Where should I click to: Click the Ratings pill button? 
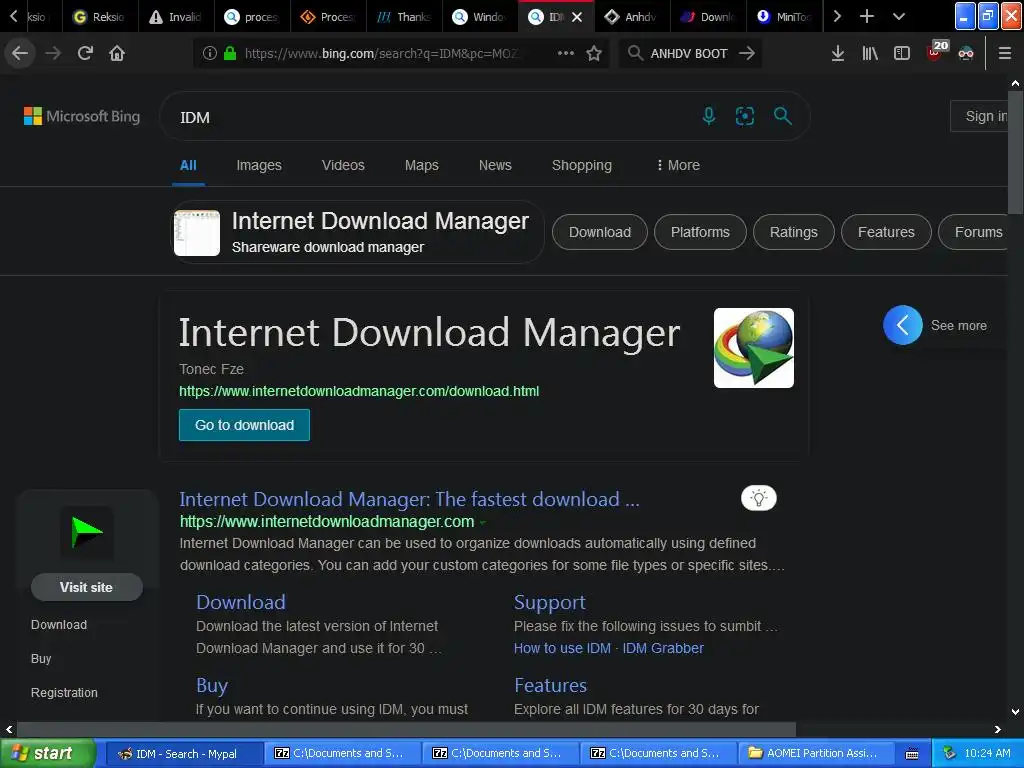click(x=793, y=232)
